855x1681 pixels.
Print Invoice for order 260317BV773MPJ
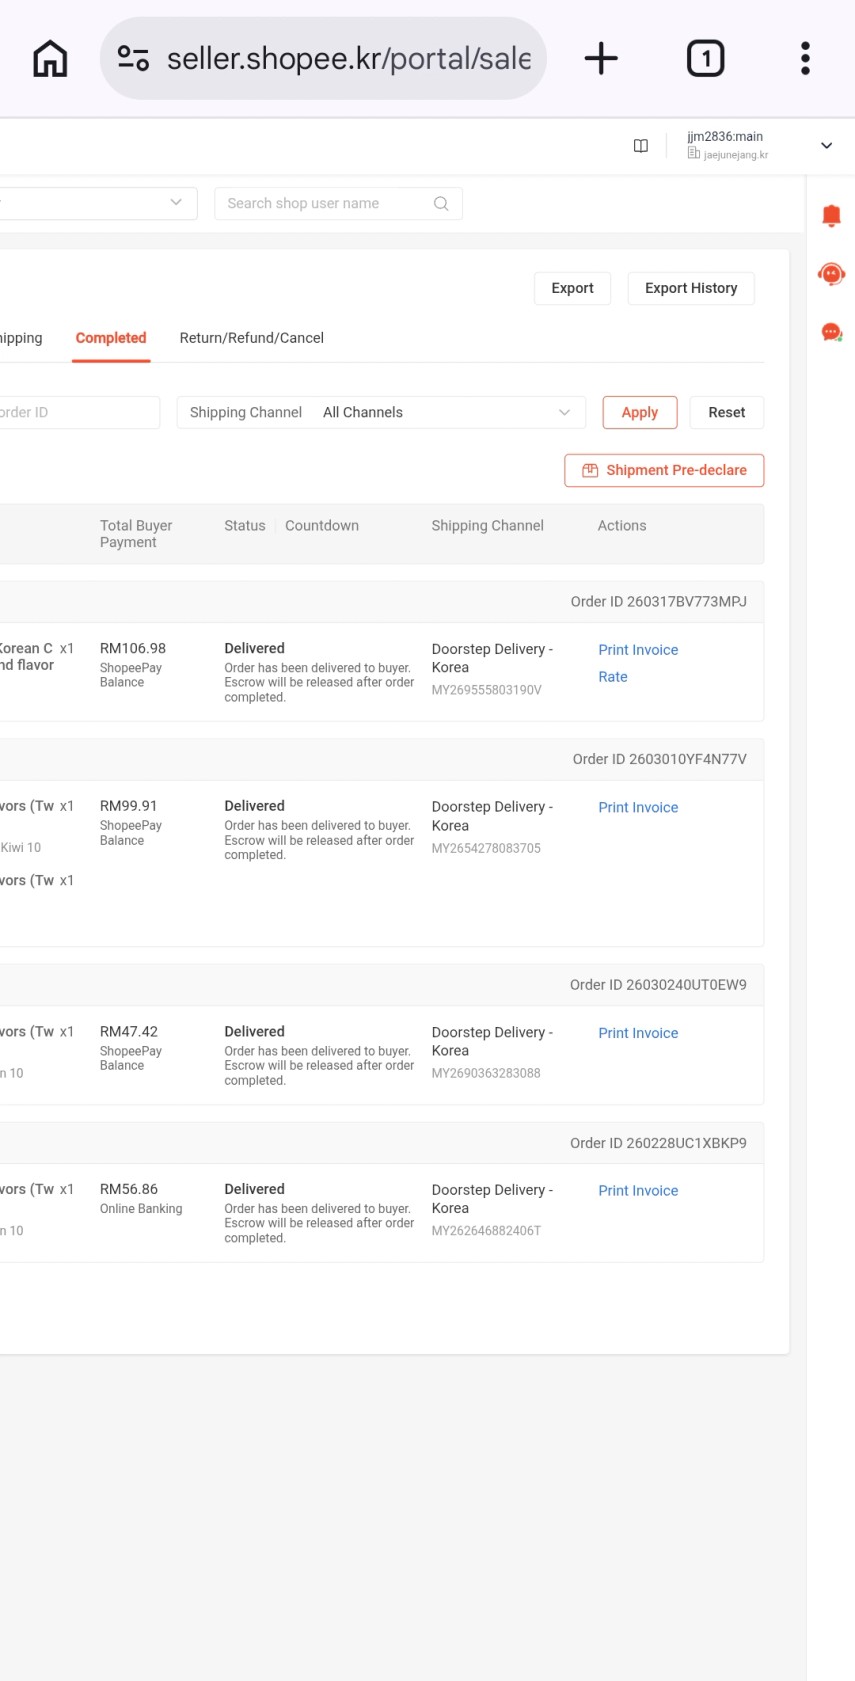click(638, 650)
